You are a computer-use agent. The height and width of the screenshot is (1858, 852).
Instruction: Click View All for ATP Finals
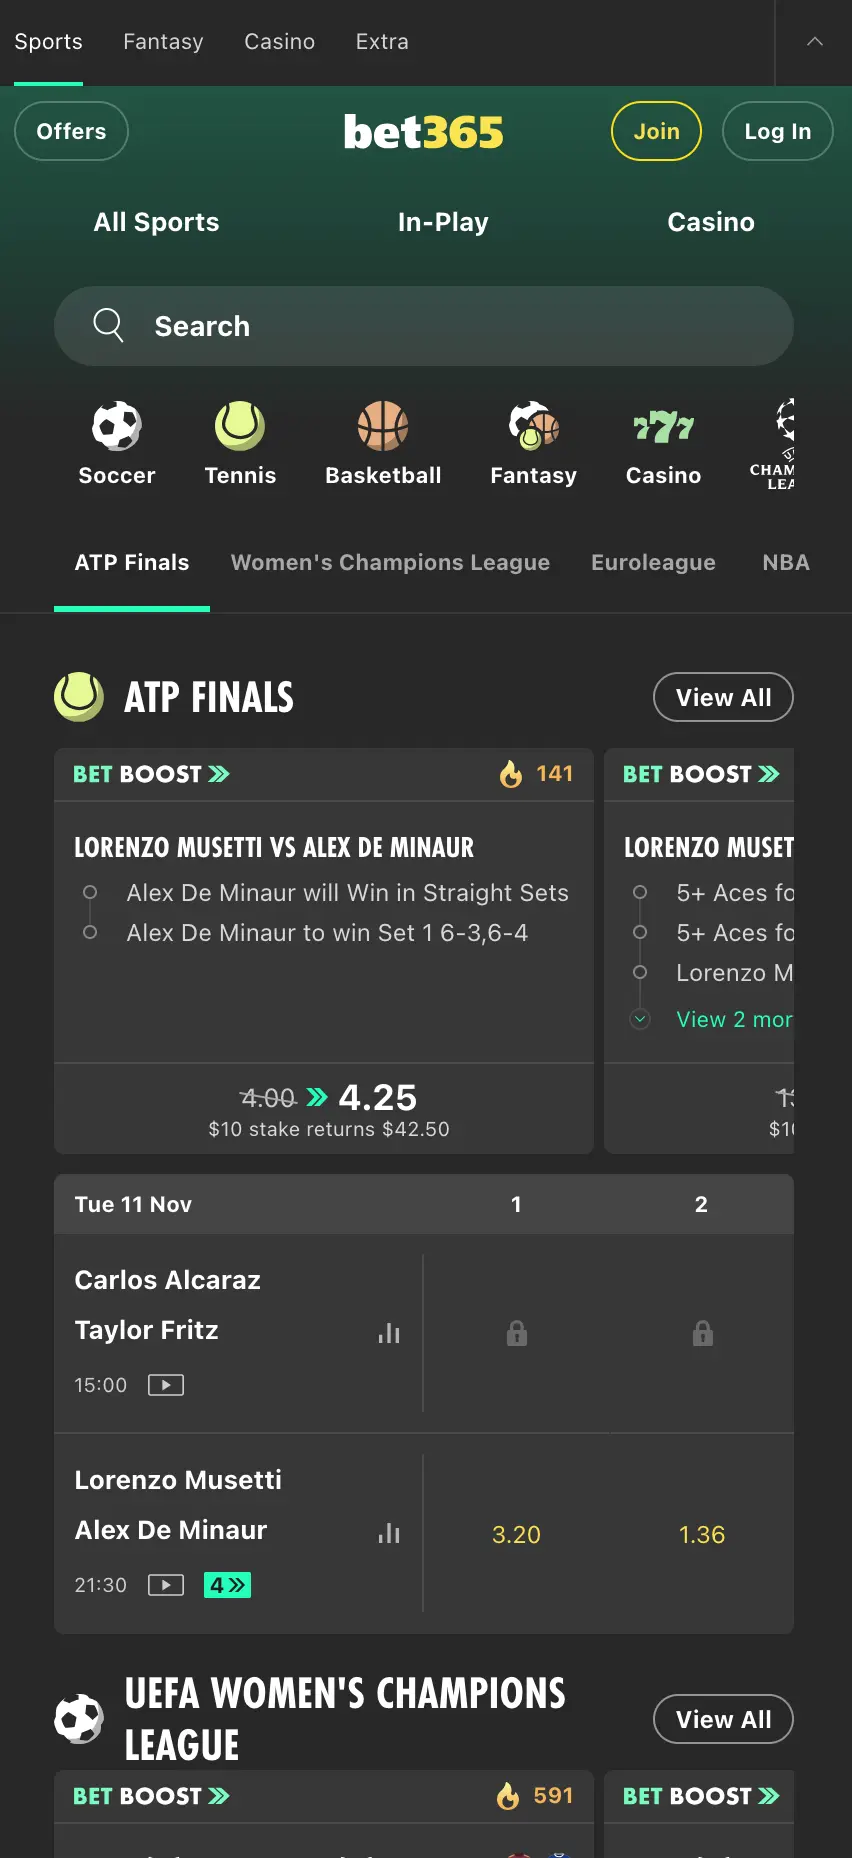[x=723, y=697]
